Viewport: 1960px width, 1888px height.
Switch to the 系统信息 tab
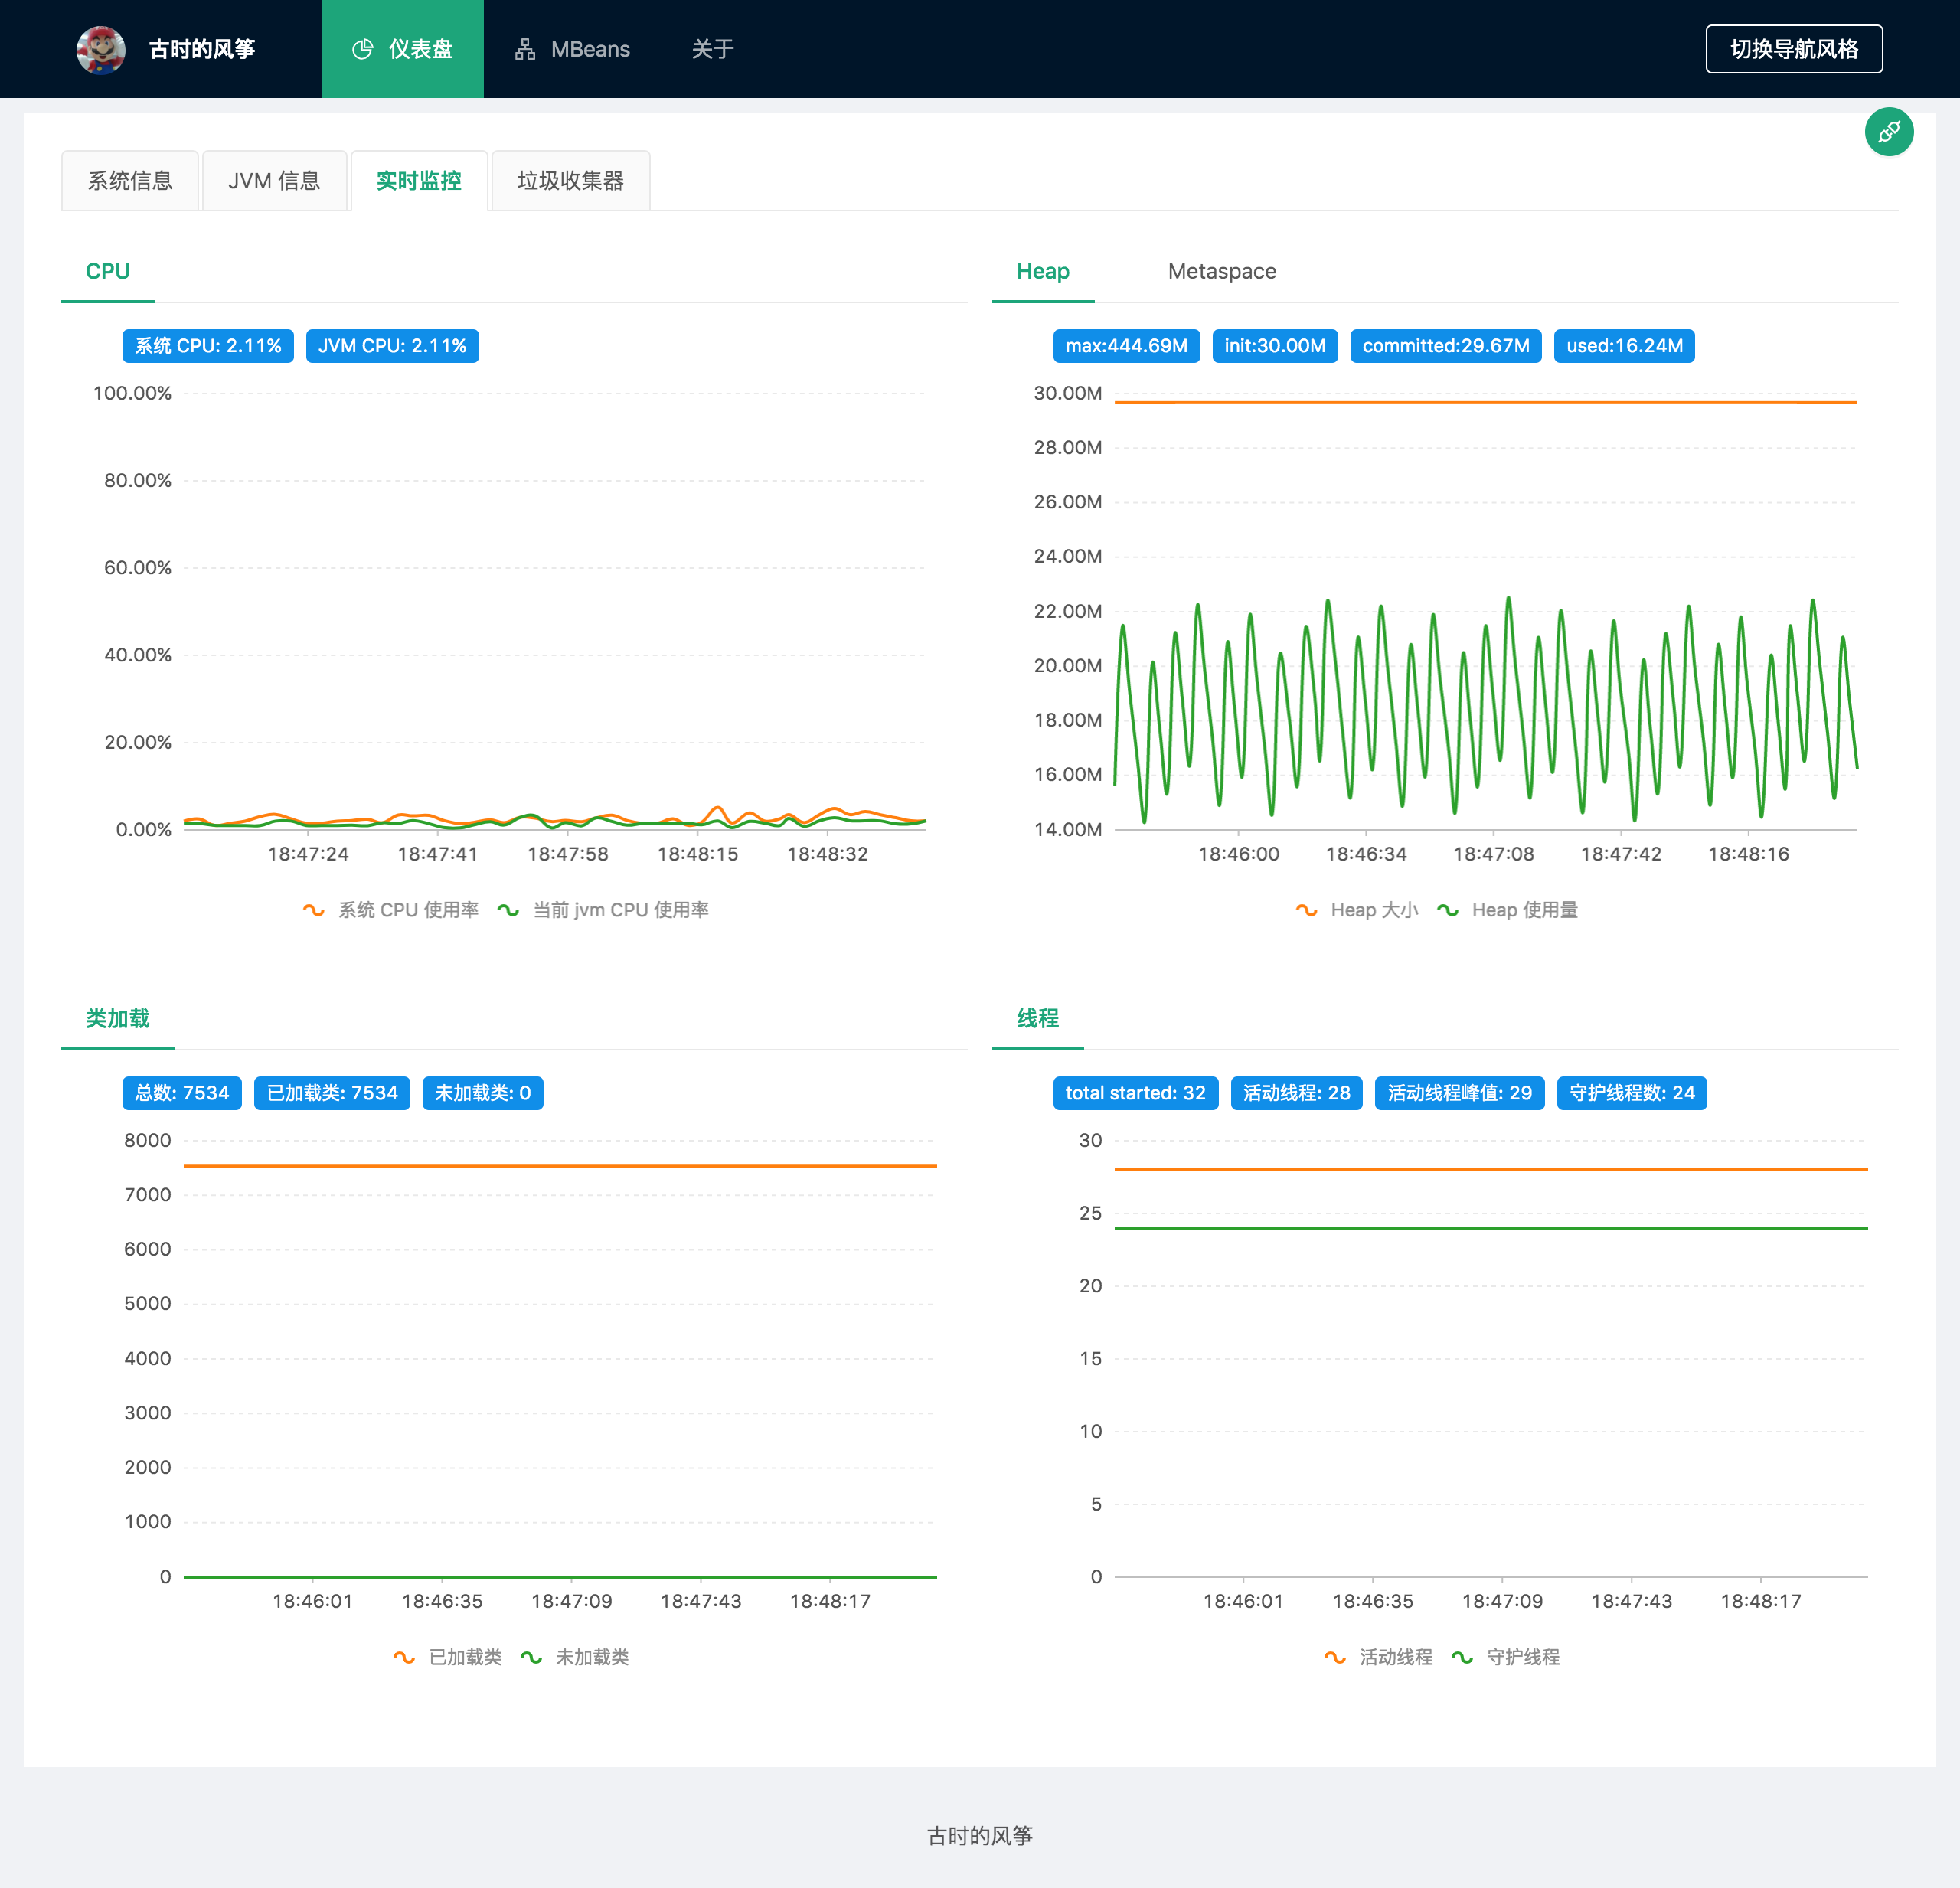[x=130, y=181]
